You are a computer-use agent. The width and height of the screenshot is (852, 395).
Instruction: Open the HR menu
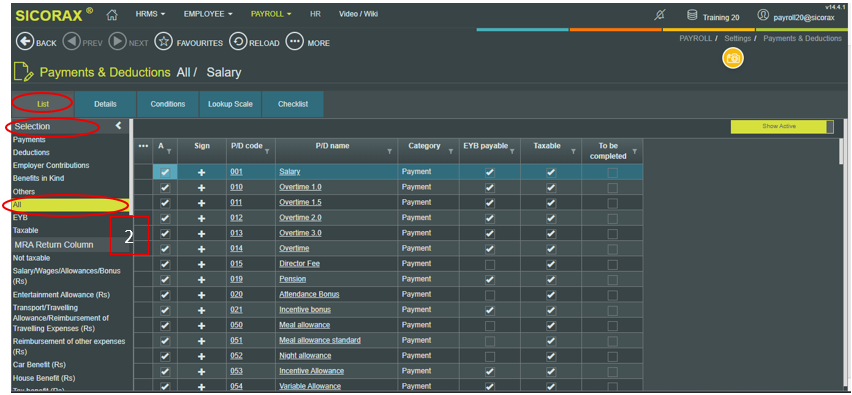[x=315, y=14]
